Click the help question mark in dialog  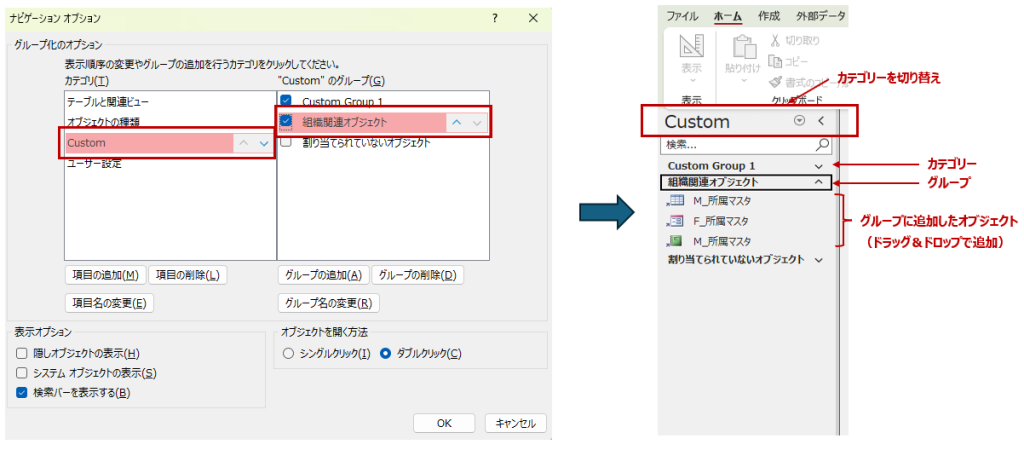(x=495, y=19)
